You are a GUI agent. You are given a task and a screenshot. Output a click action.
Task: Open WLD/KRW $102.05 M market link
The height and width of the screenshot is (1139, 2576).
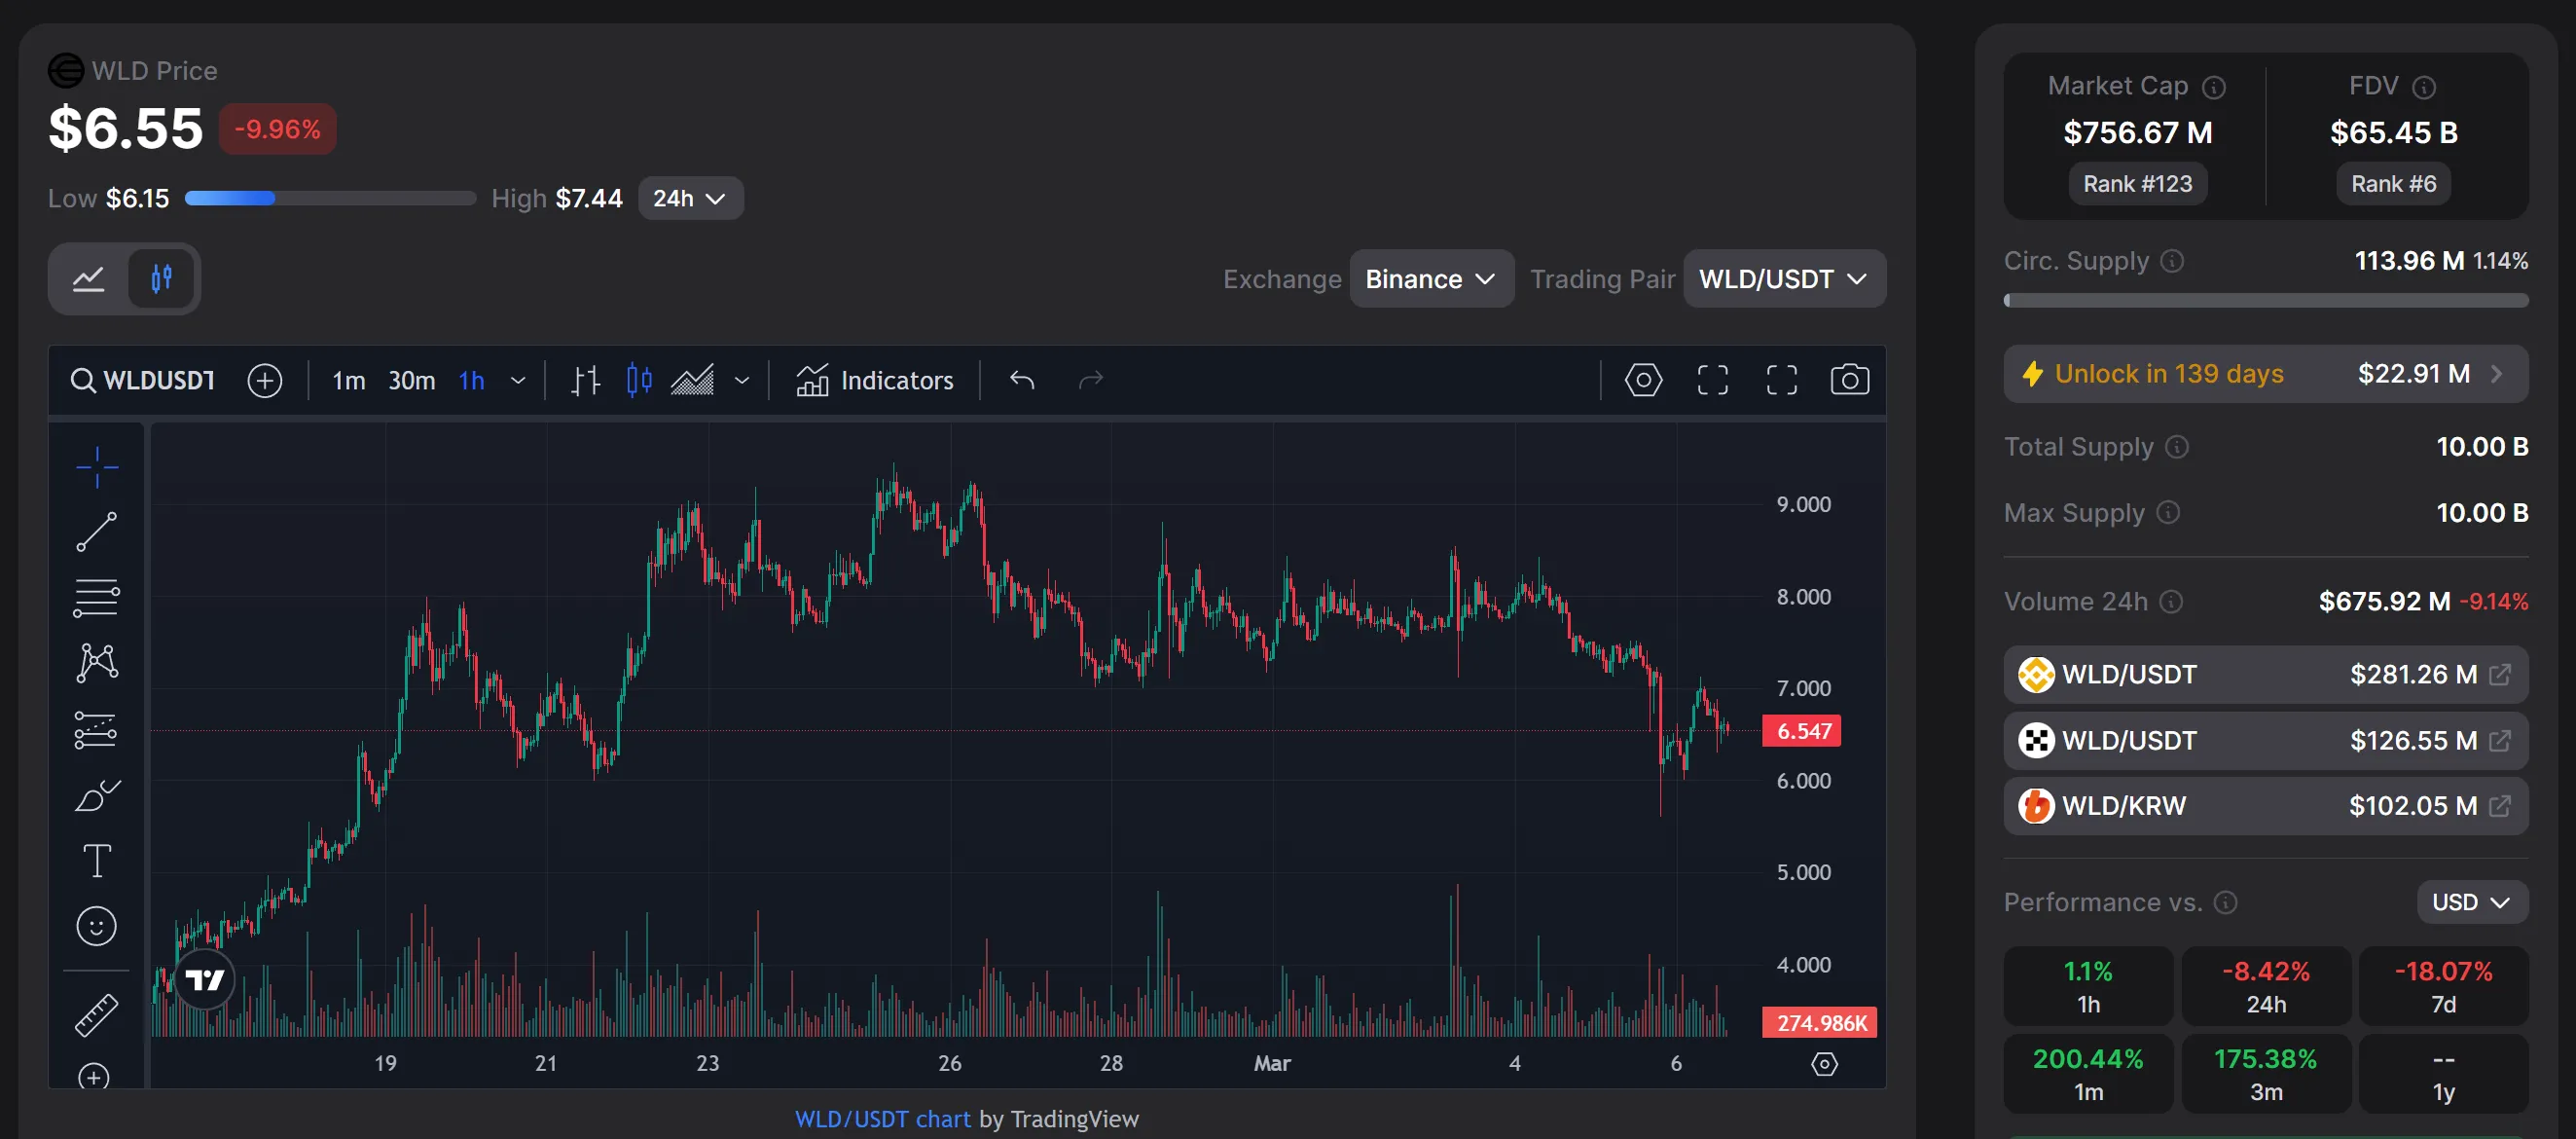[2265, 806]
